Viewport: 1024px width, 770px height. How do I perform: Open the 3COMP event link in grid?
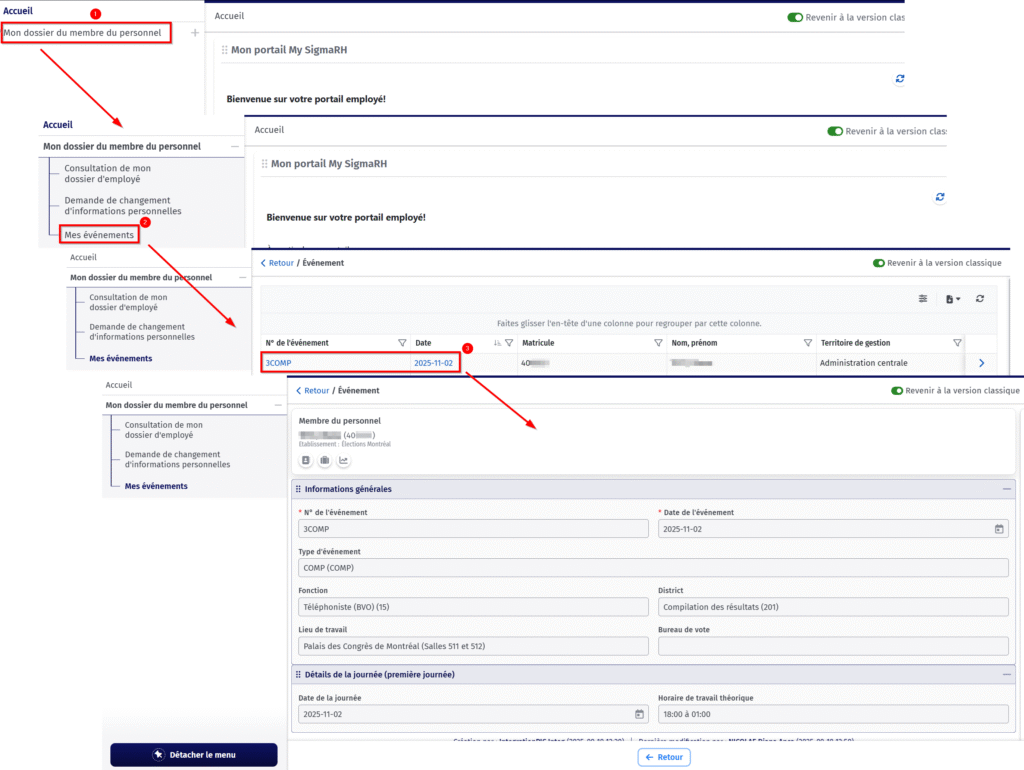(279, 363)
